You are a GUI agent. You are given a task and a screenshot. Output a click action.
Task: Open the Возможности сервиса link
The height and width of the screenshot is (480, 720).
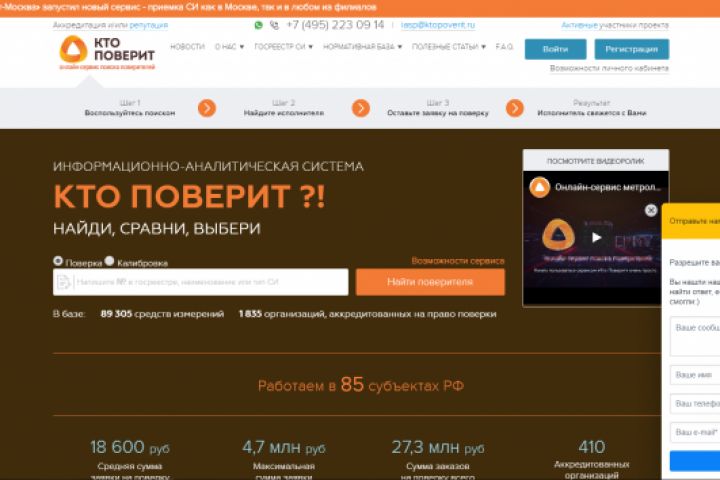pyautogui.click(x=458, y=261)
